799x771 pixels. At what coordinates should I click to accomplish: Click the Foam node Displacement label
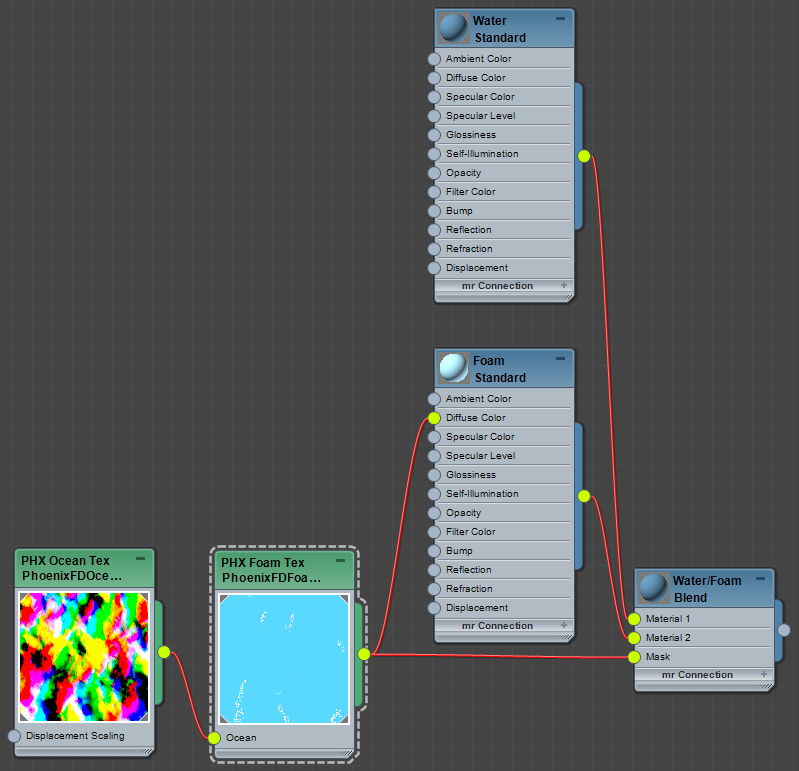pos(477,608)
